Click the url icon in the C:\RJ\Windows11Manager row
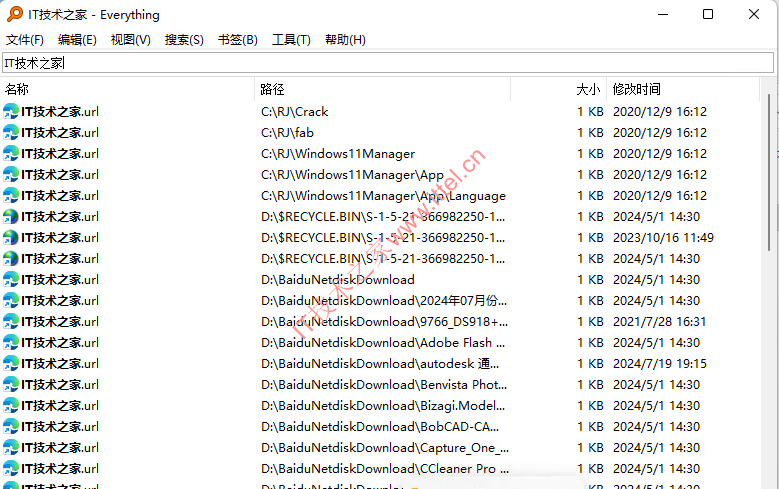 click(x=10, y=154)
